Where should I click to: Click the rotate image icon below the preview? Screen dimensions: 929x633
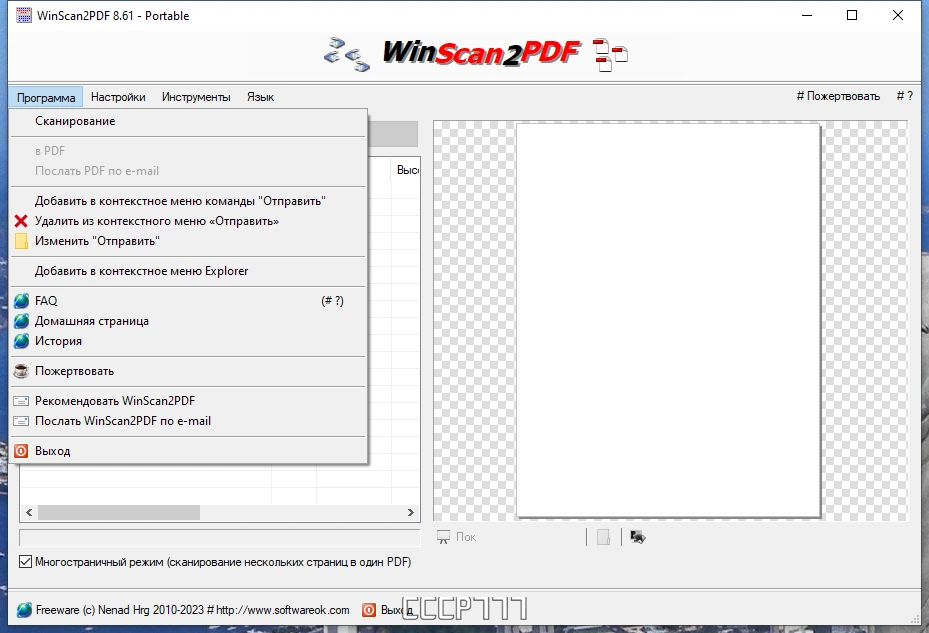[x=638, y=537]
